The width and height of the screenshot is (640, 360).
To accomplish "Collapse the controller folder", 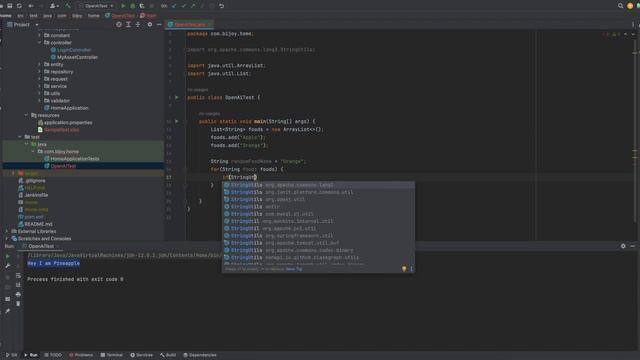I will (40, 42).
